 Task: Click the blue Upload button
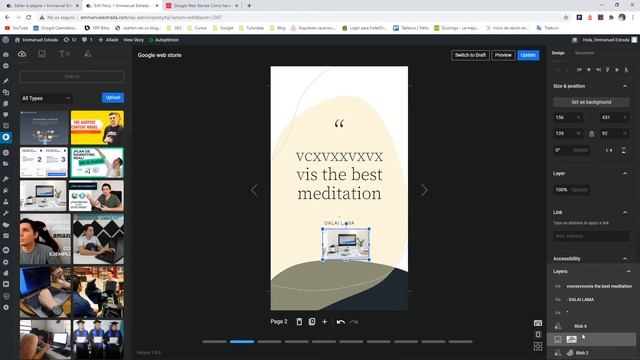(x=113, y=98)
